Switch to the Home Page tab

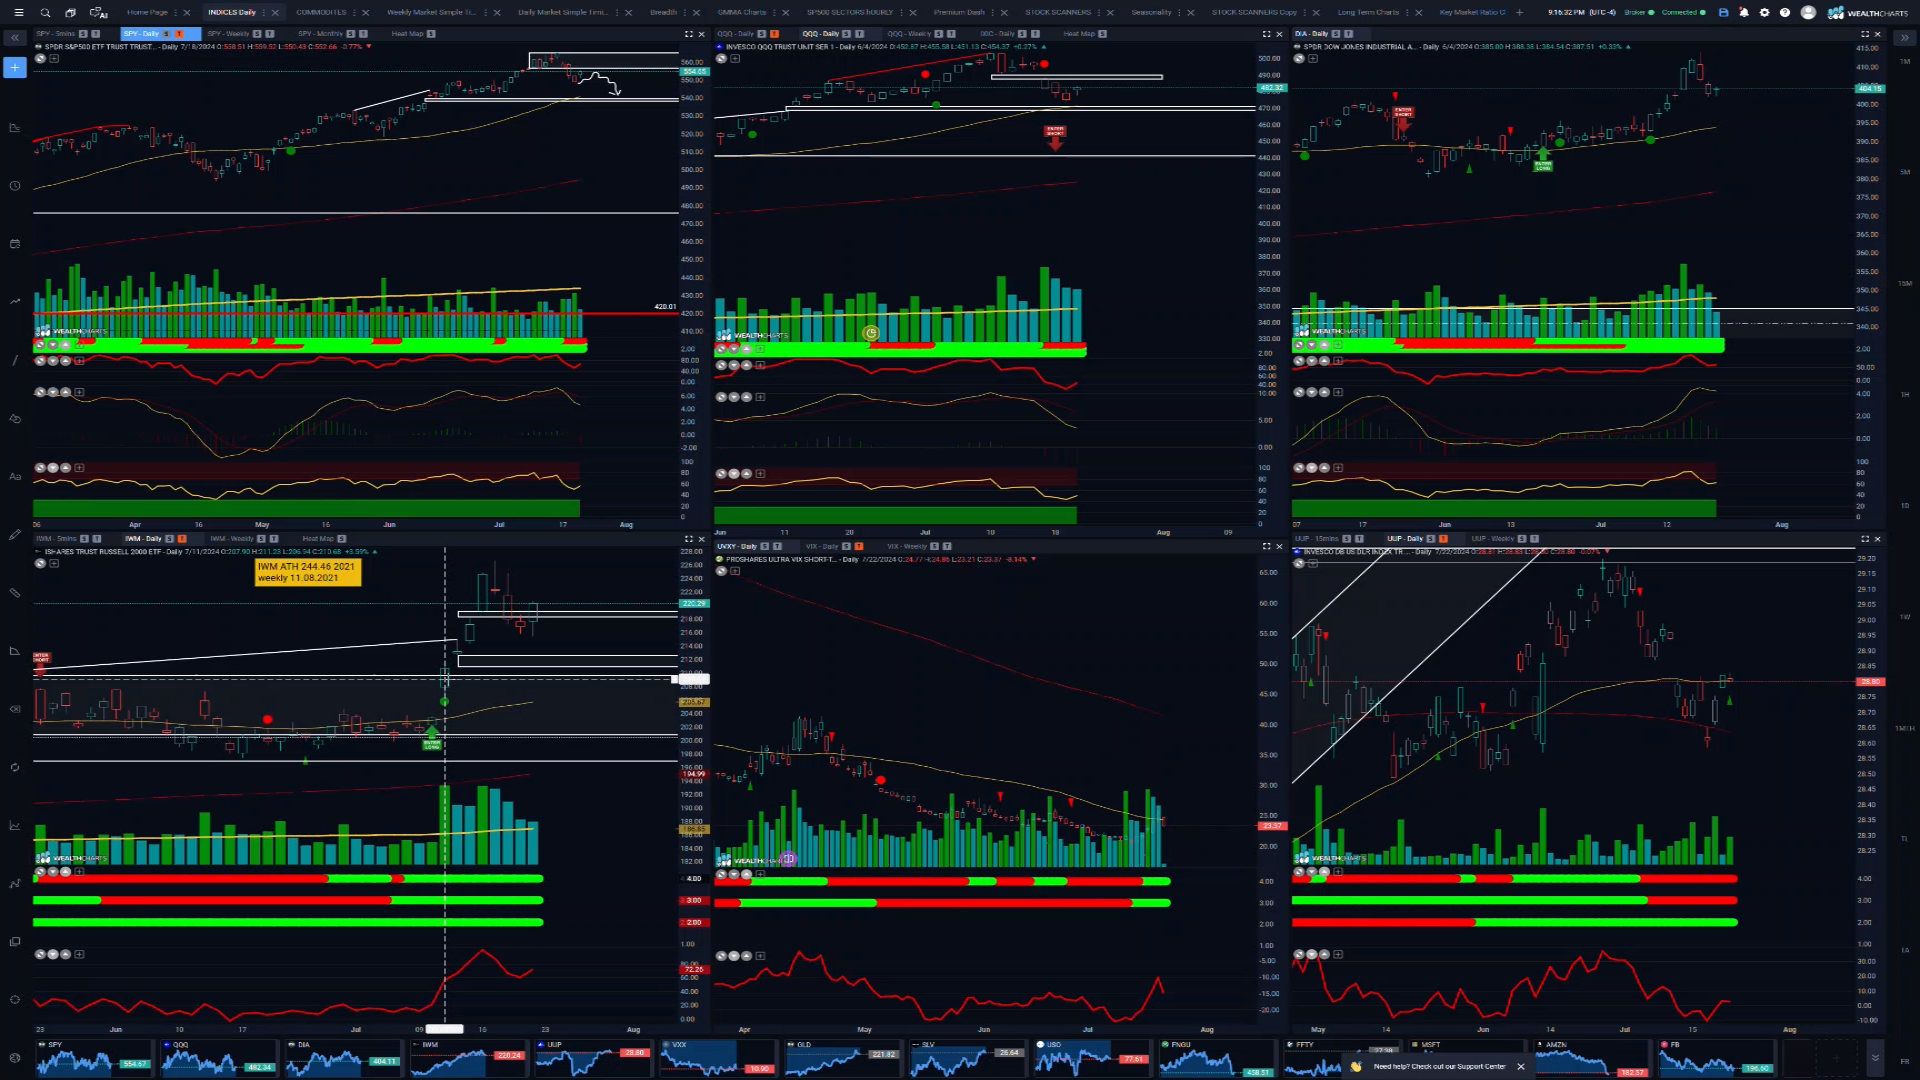click(x=147, y=13)
